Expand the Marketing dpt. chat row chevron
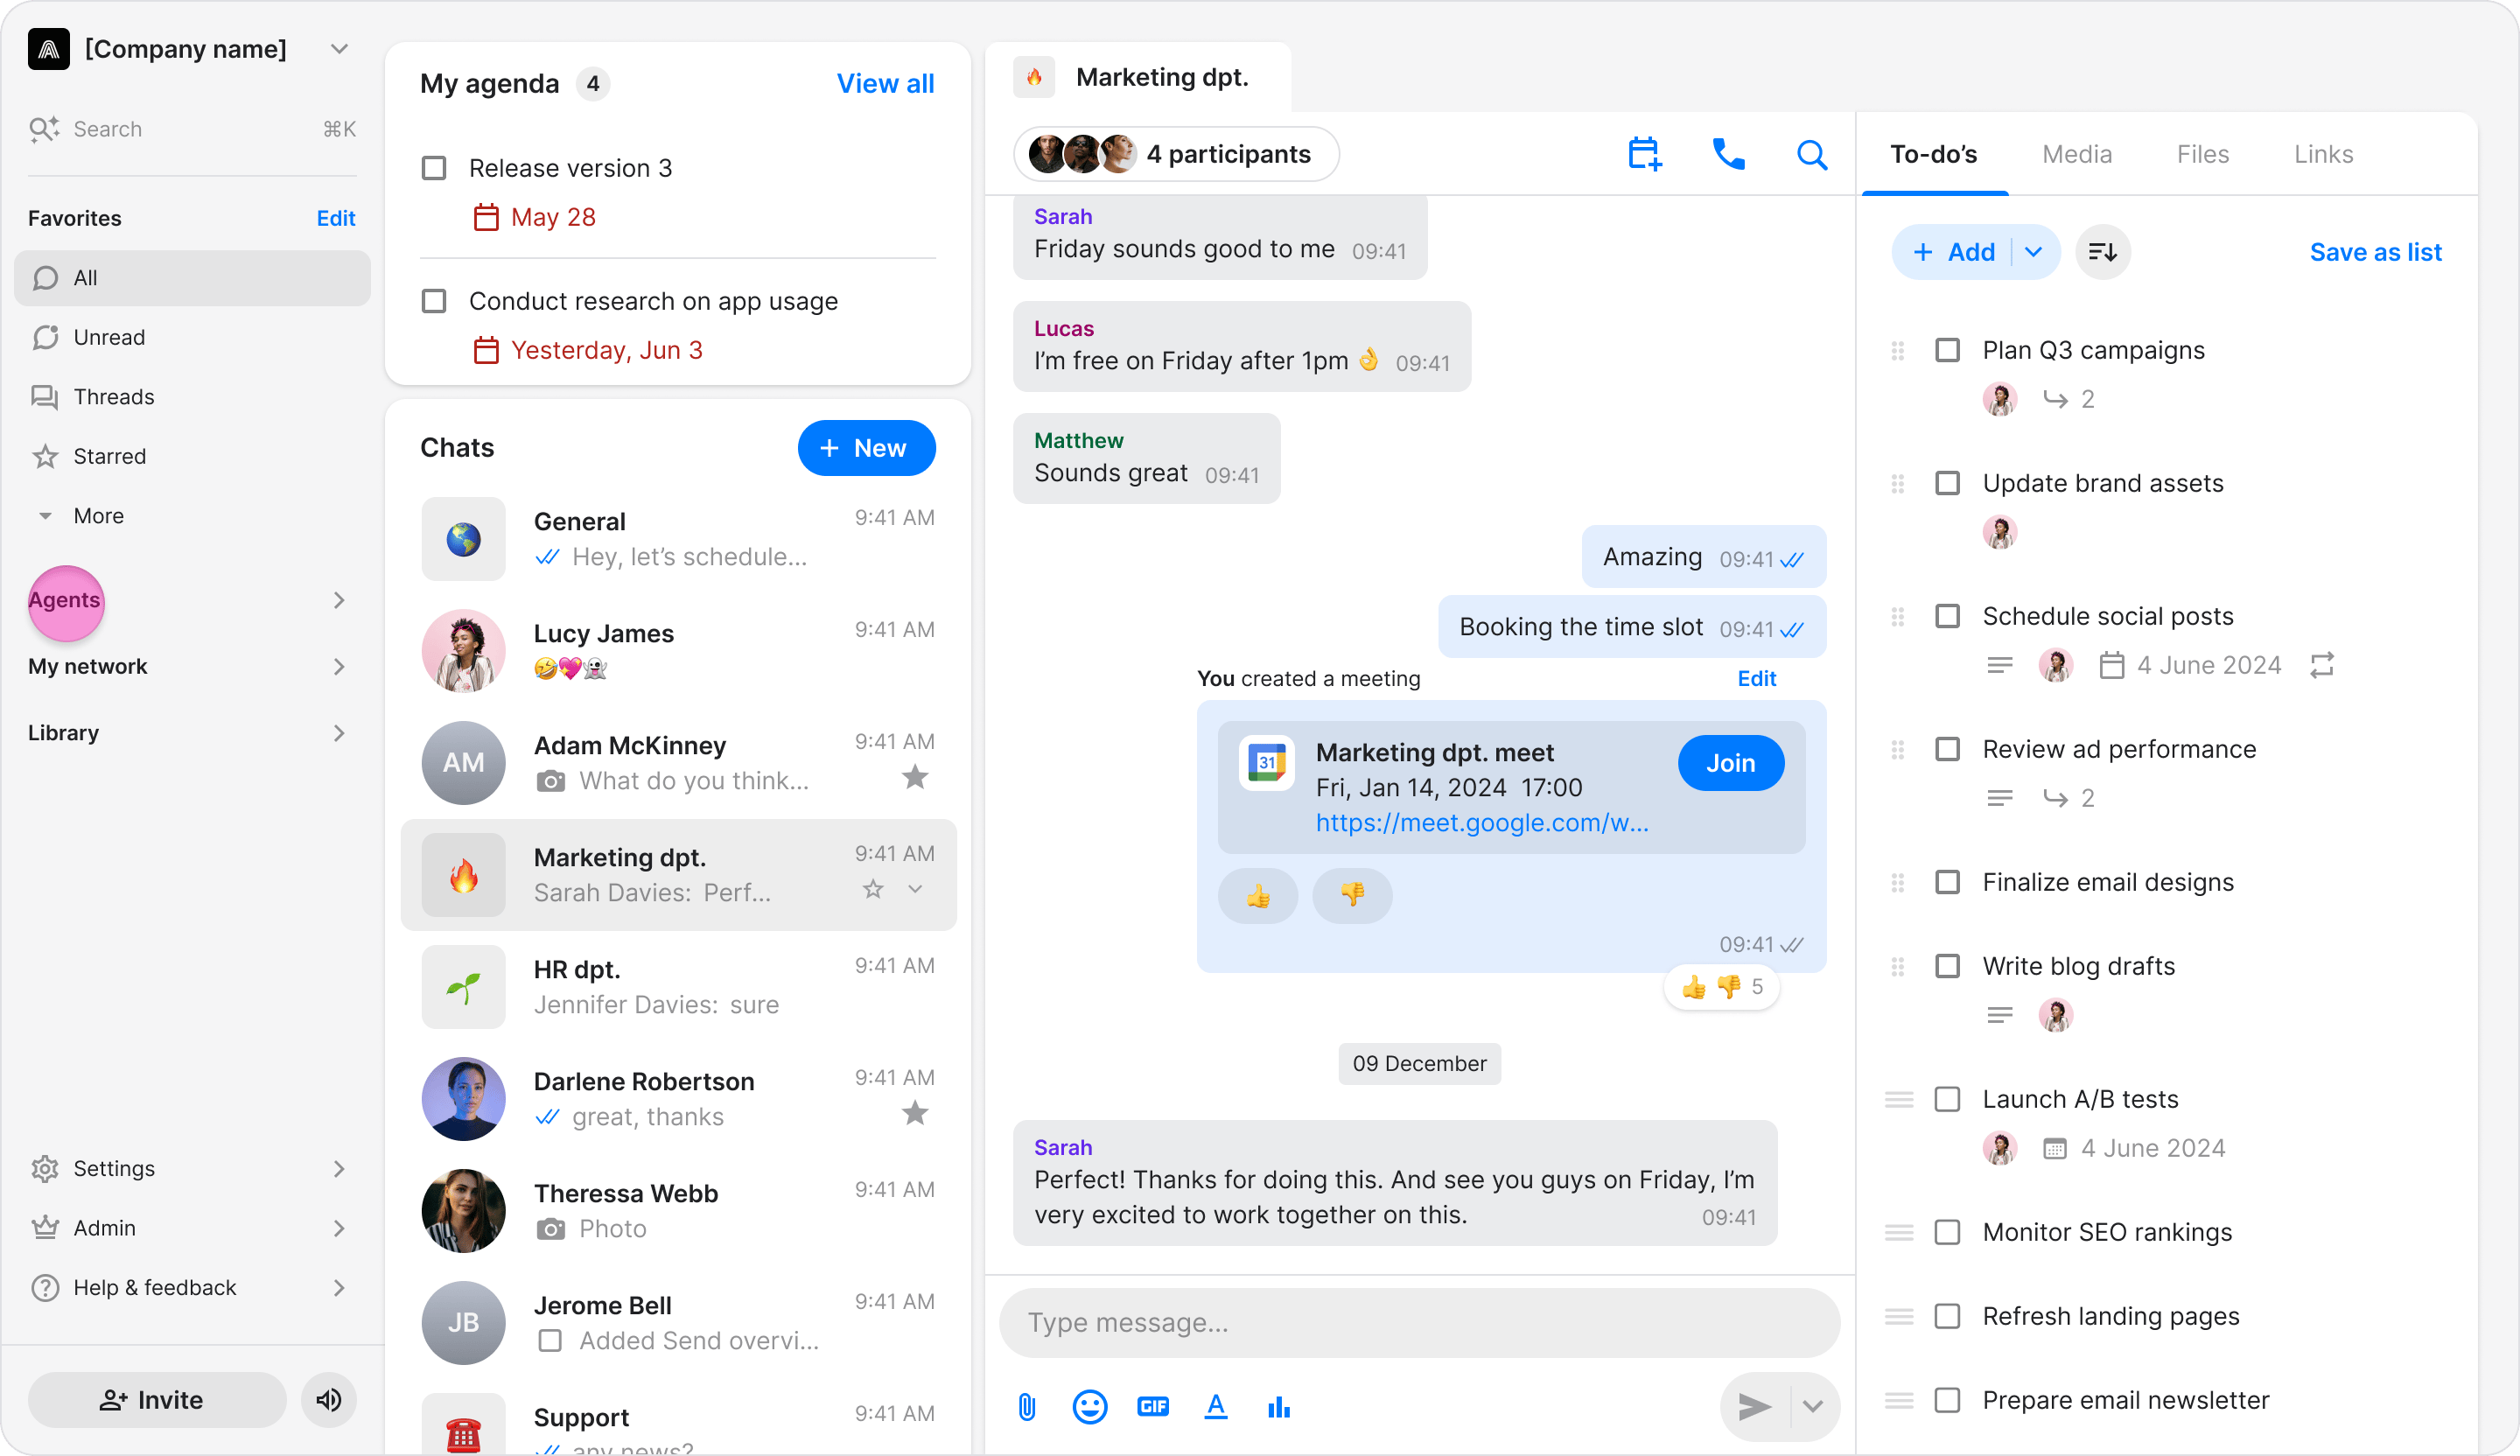Screen dimensions: 2520x1456 915,889
